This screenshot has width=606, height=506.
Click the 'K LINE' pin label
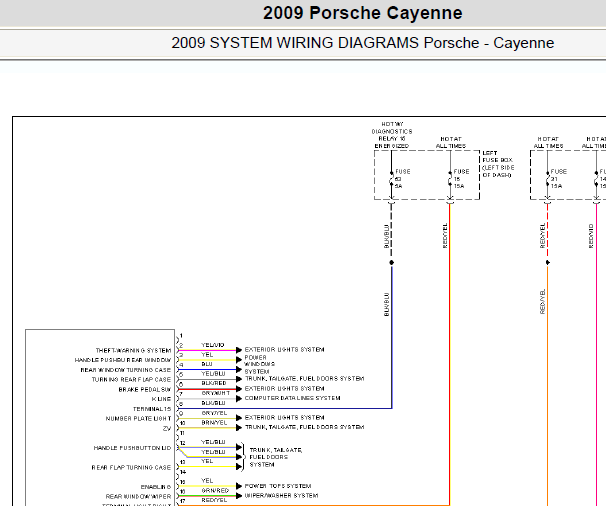[161, 399]
